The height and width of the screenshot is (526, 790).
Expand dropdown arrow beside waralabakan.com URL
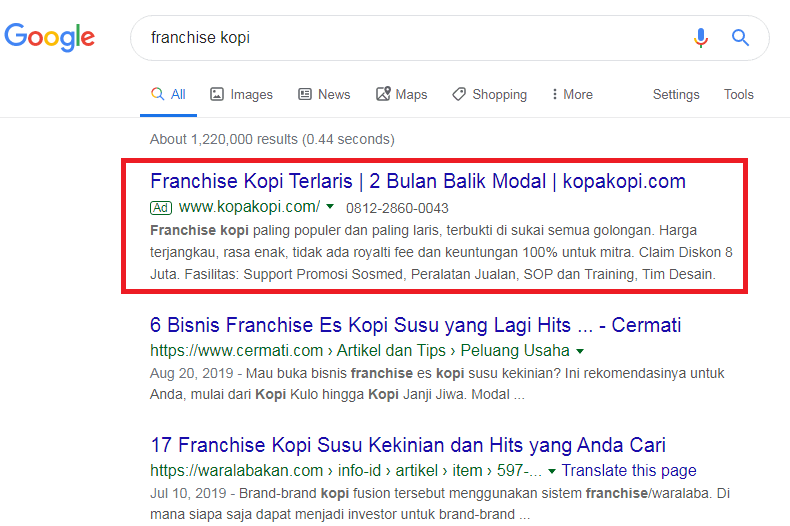[551, 471]
